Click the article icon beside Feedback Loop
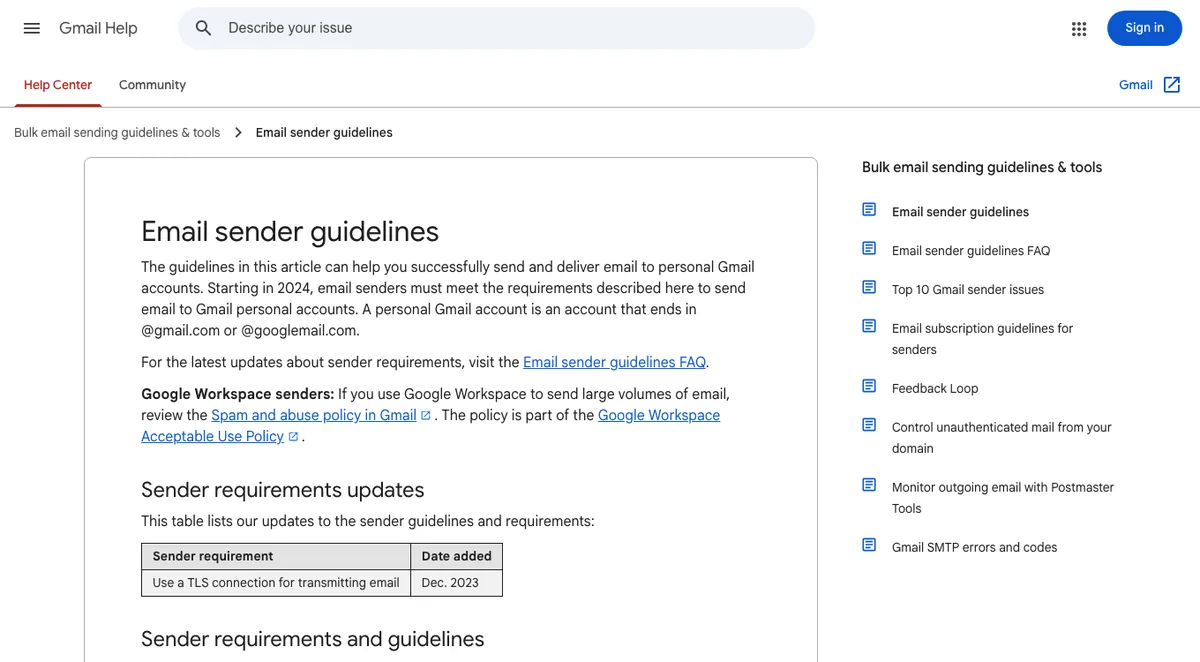1200x662 pixels. tap(869, 387)
